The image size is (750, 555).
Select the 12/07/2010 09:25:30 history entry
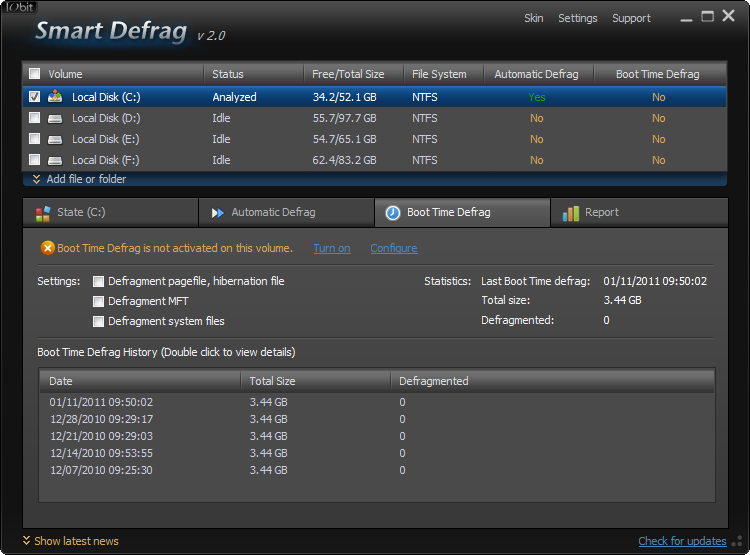(x=377, y=470)
